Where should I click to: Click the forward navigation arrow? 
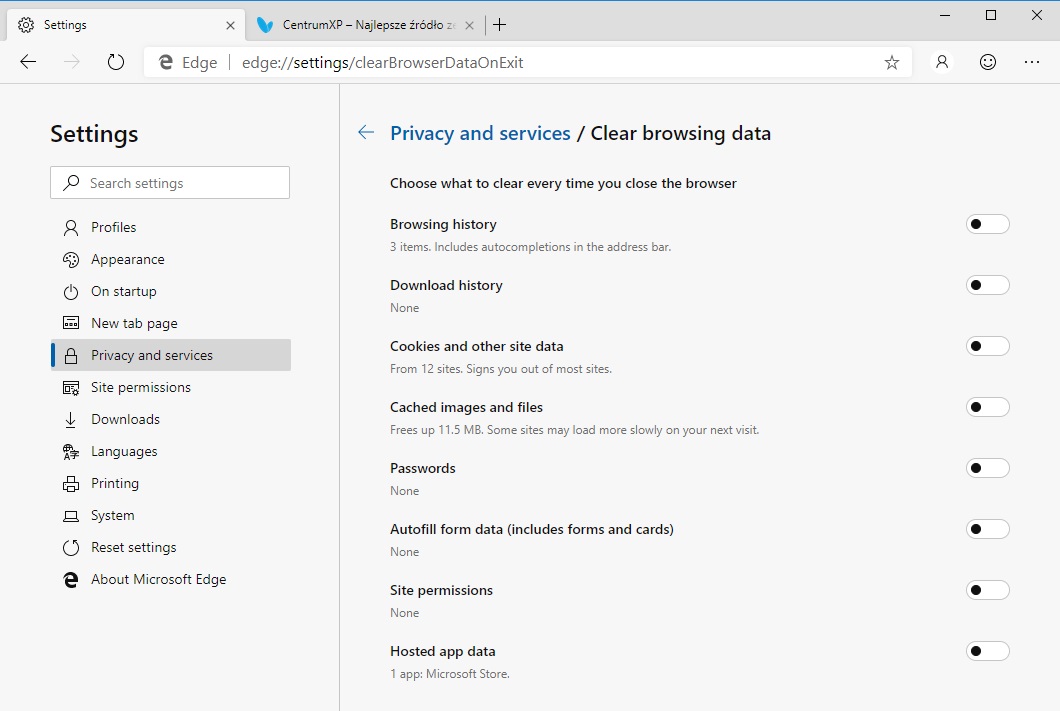(x=72, y=62)
